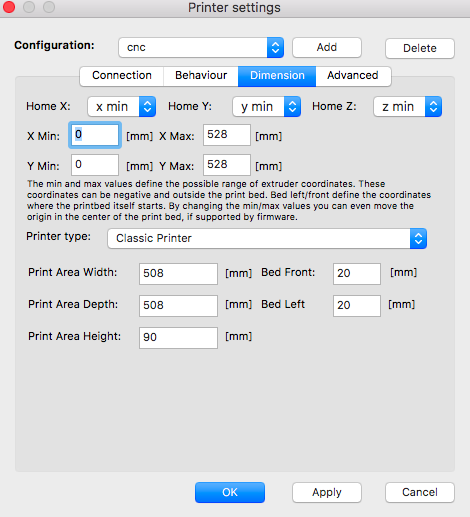Click the Bed Left input field
This screenshot has height=517, width=470.
(357, 306)
